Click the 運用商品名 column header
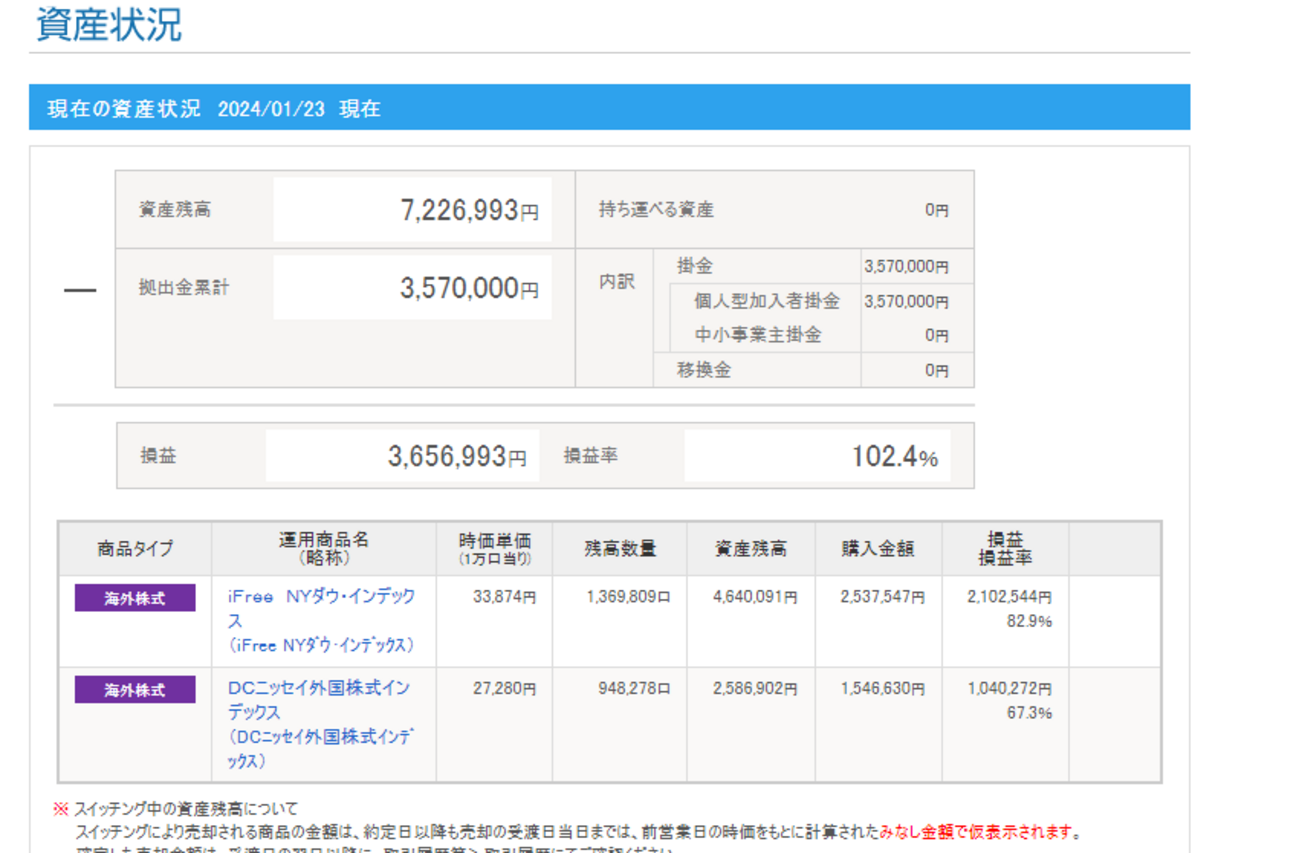This screenshot has width=1299, height=853. tap(323, 548)
